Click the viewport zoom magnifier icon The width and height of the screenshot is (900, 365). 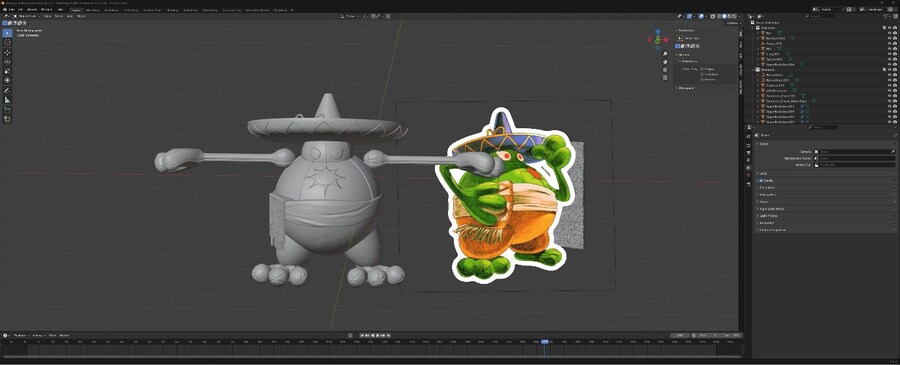[665, 53]
